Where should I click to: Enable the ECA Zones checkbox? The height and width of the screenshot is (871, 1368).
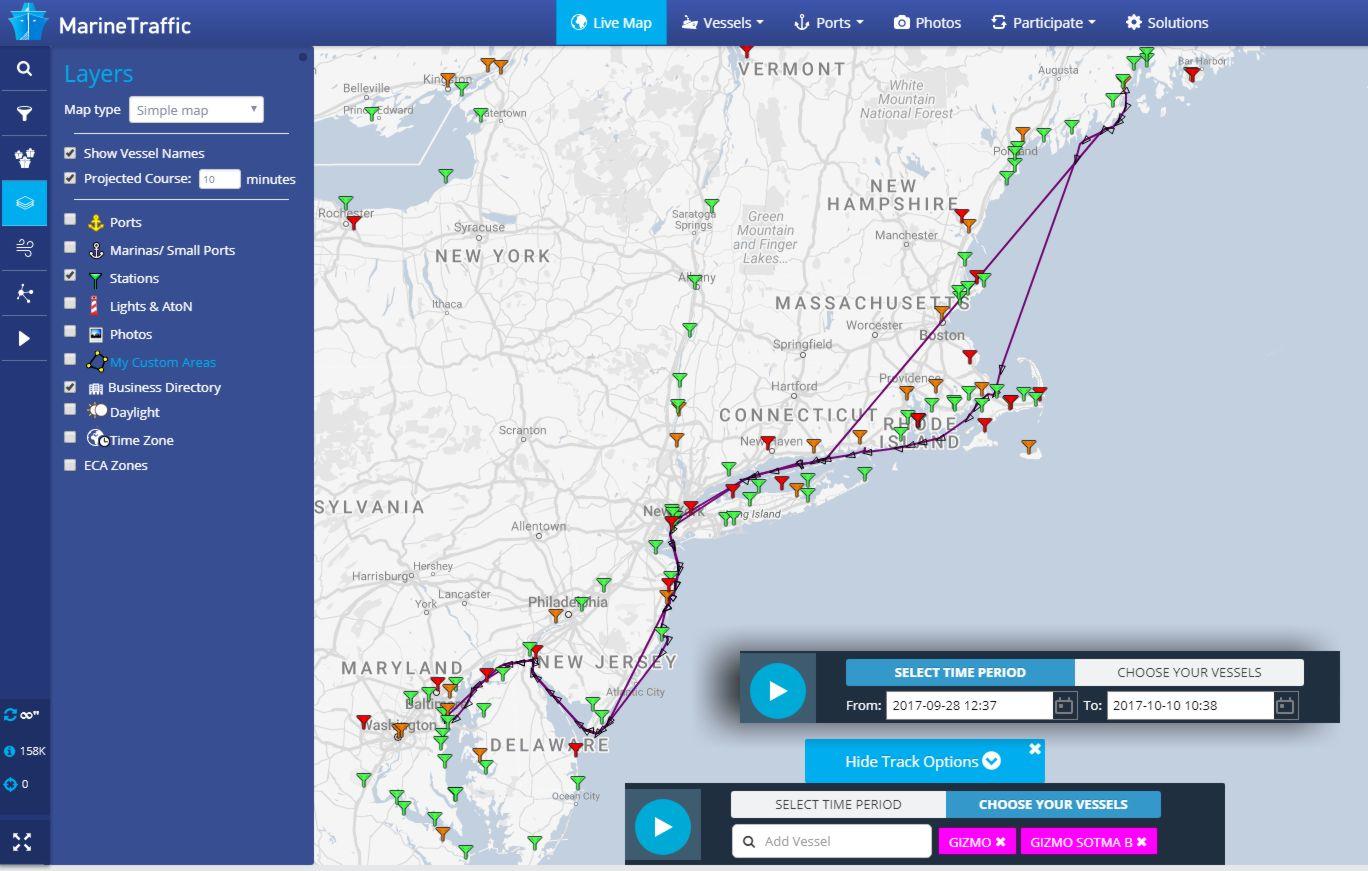pyautogui.click(x=70, y=465)
